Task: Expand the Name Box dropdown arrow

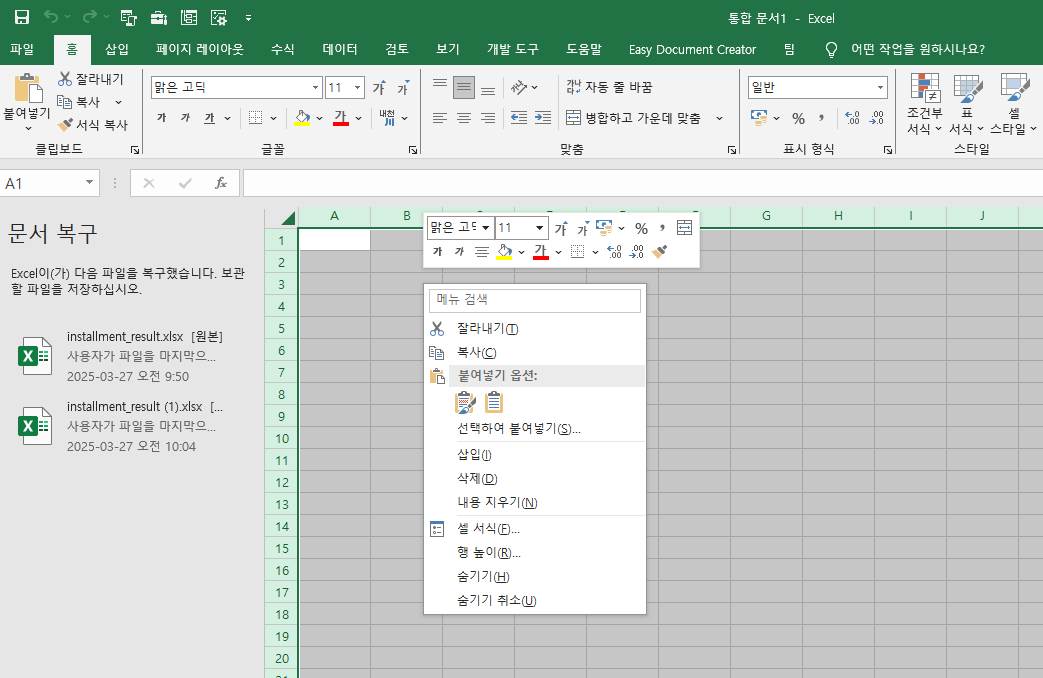Action: tap(89, 182)
